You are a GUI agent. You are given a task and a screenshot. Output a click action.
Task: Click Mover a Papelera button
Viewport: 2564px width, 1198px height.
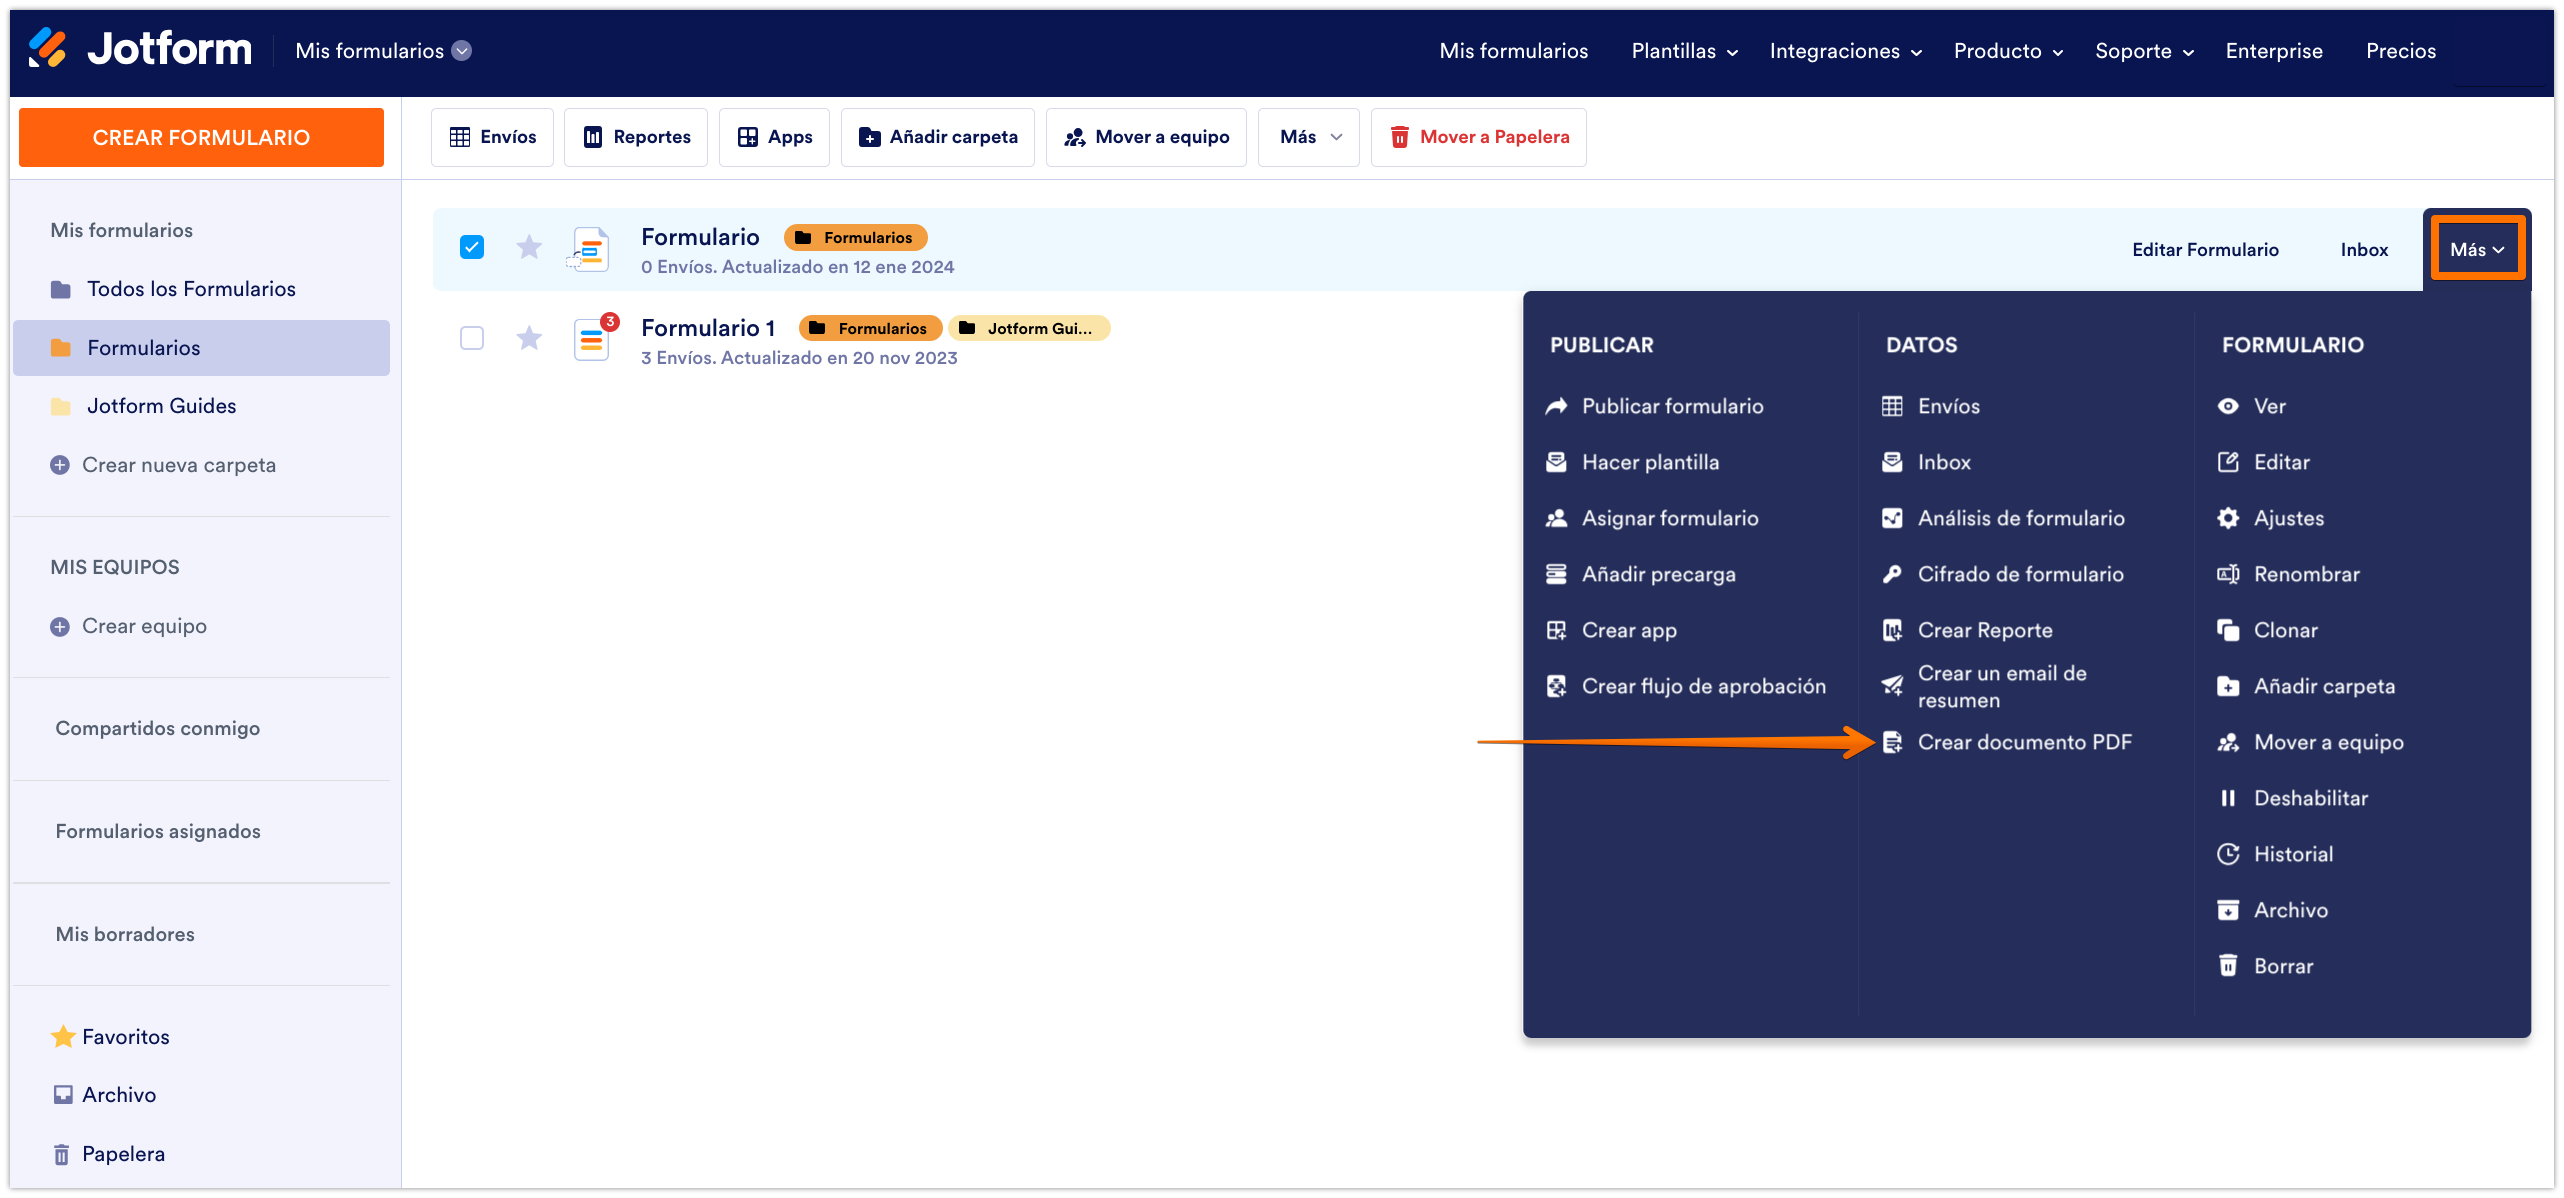click(x=1478, y=137)
